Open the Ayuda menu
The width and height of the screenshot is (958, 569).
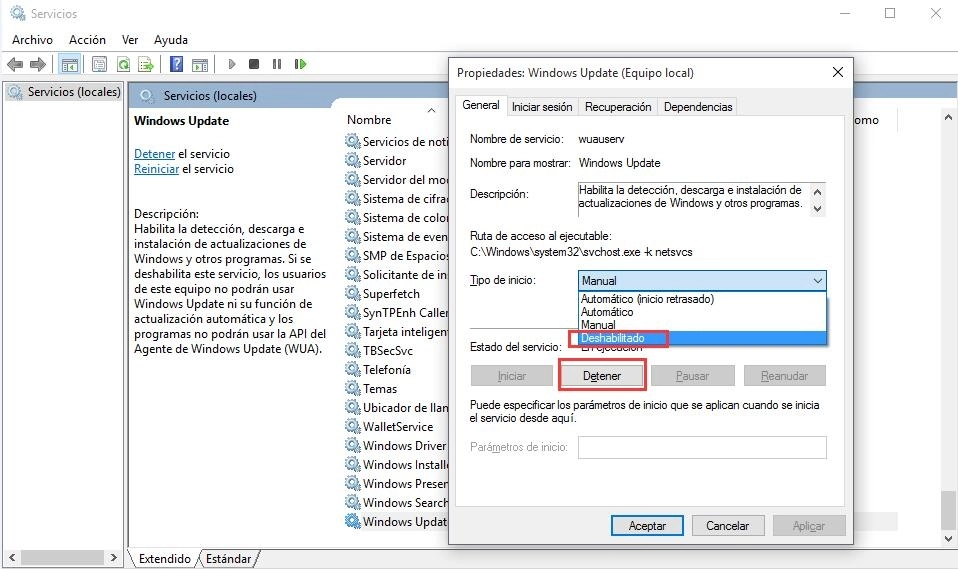170,40
